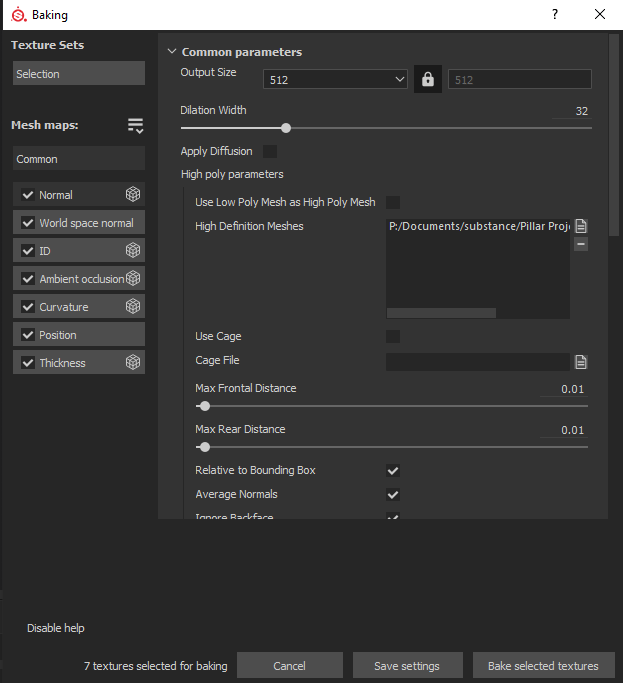Close the Baking dialog
Viewport: 623px width, 683px height.
click(x=600, y=14)
